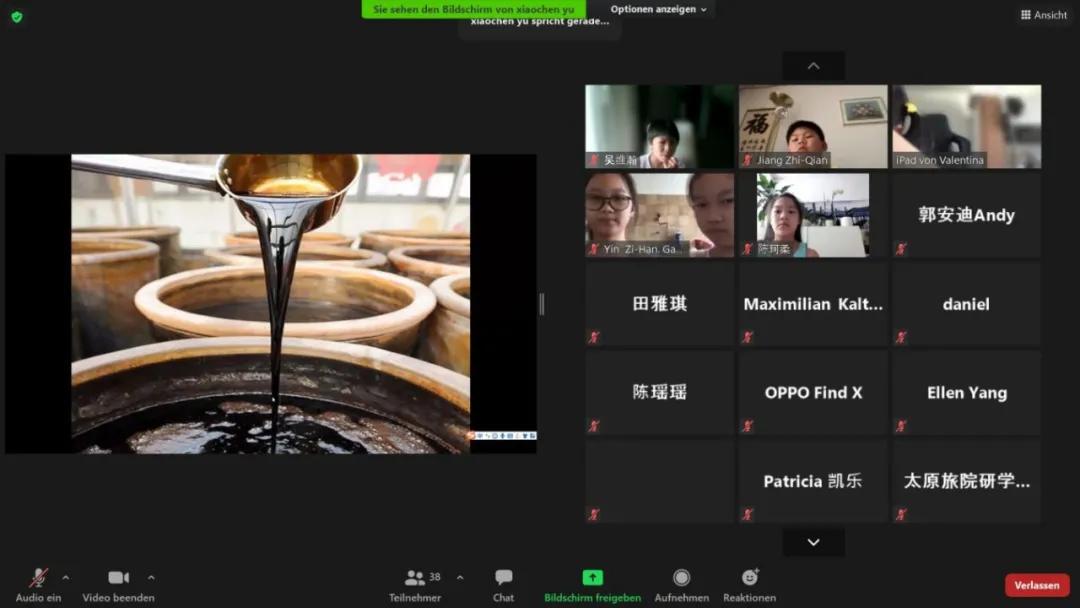The width and height of the screenshot is (1080, 608).
Task: Unmute microphone with Audio ein
Action: tap(38, 584)
